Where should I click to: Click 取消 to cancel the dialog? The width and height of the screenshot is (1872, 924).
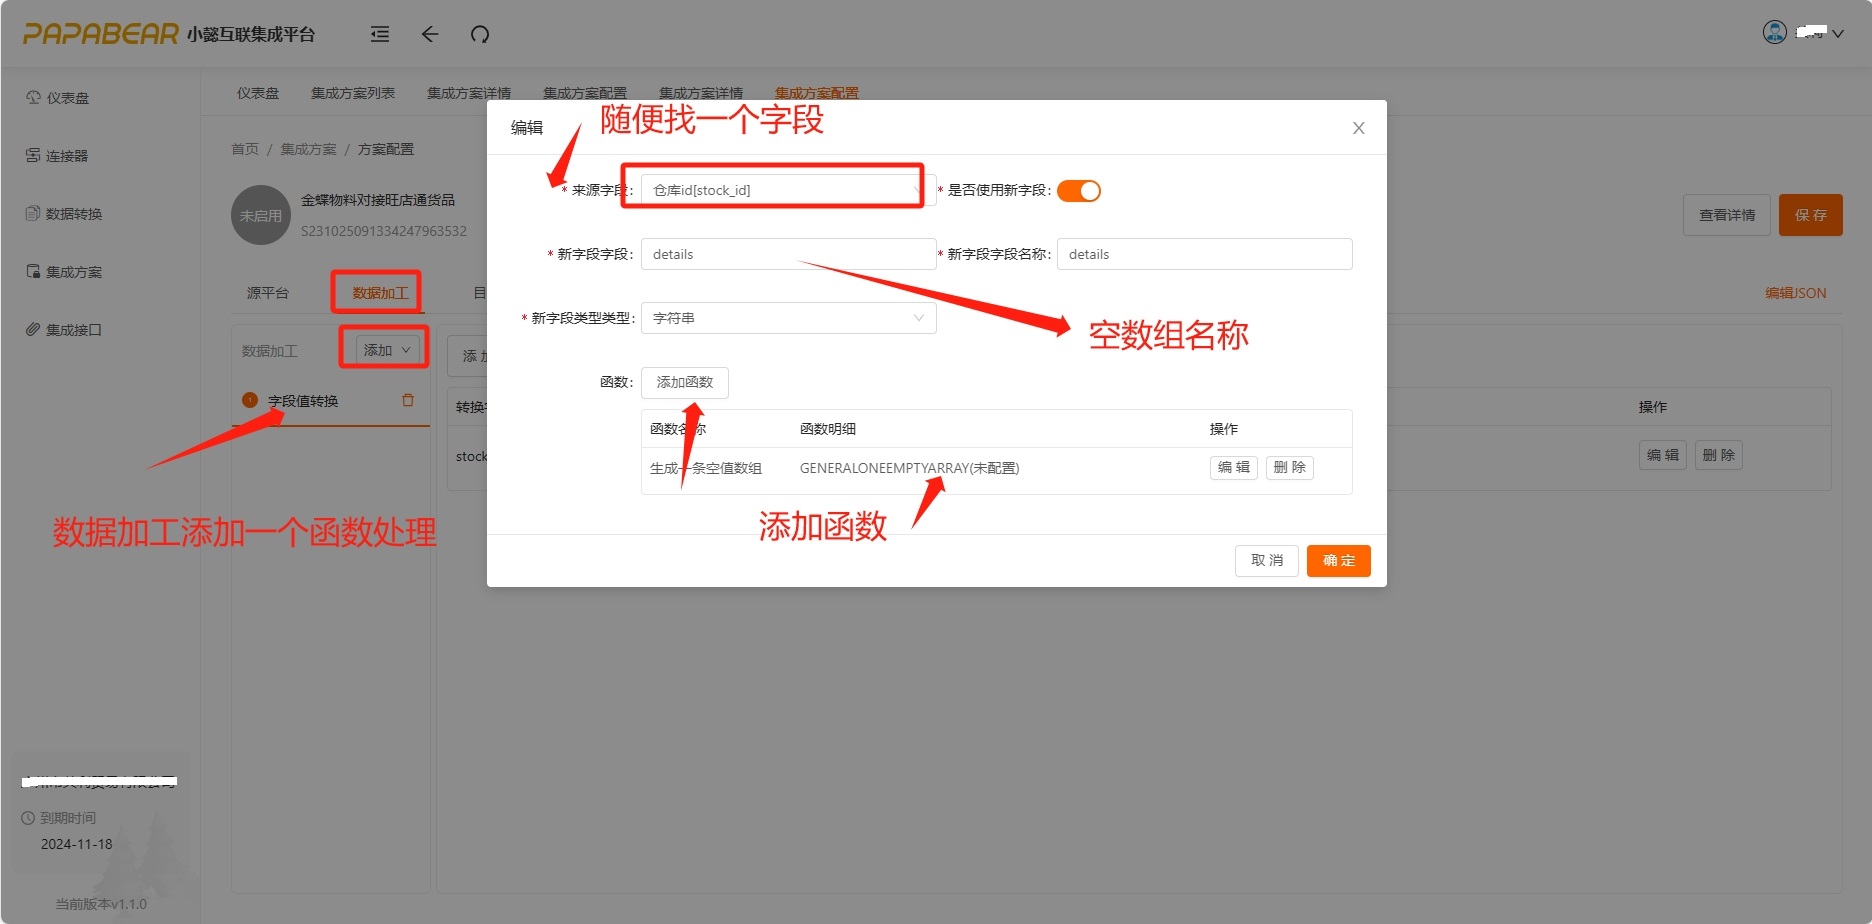pos(1266,560)
